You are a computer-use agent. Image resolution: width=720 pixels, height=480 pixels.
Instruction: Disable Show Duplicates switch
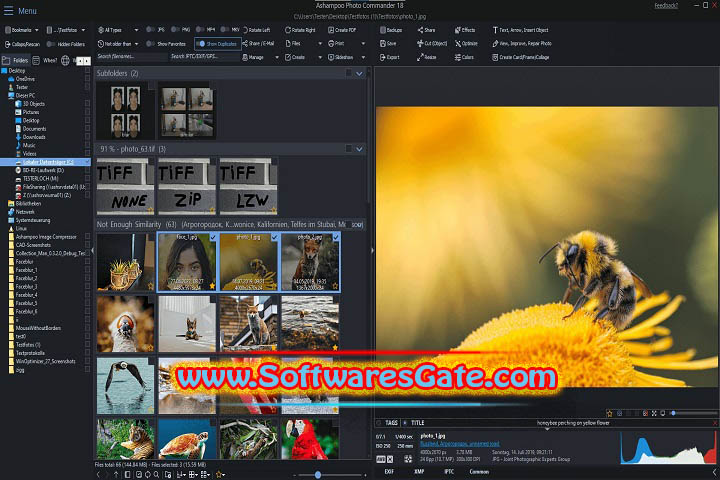point(200,44)
